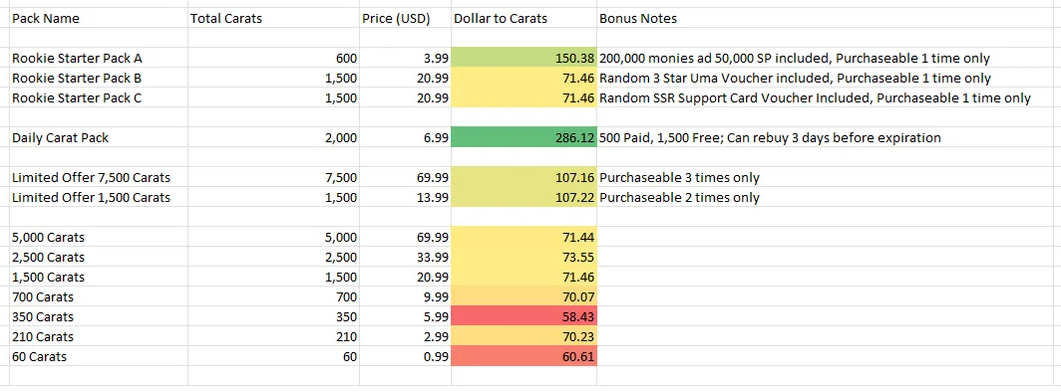This screenshot has height=392, width=1061.
Task: Click the orange-red 60.61 cell
Action: [524, 357]
